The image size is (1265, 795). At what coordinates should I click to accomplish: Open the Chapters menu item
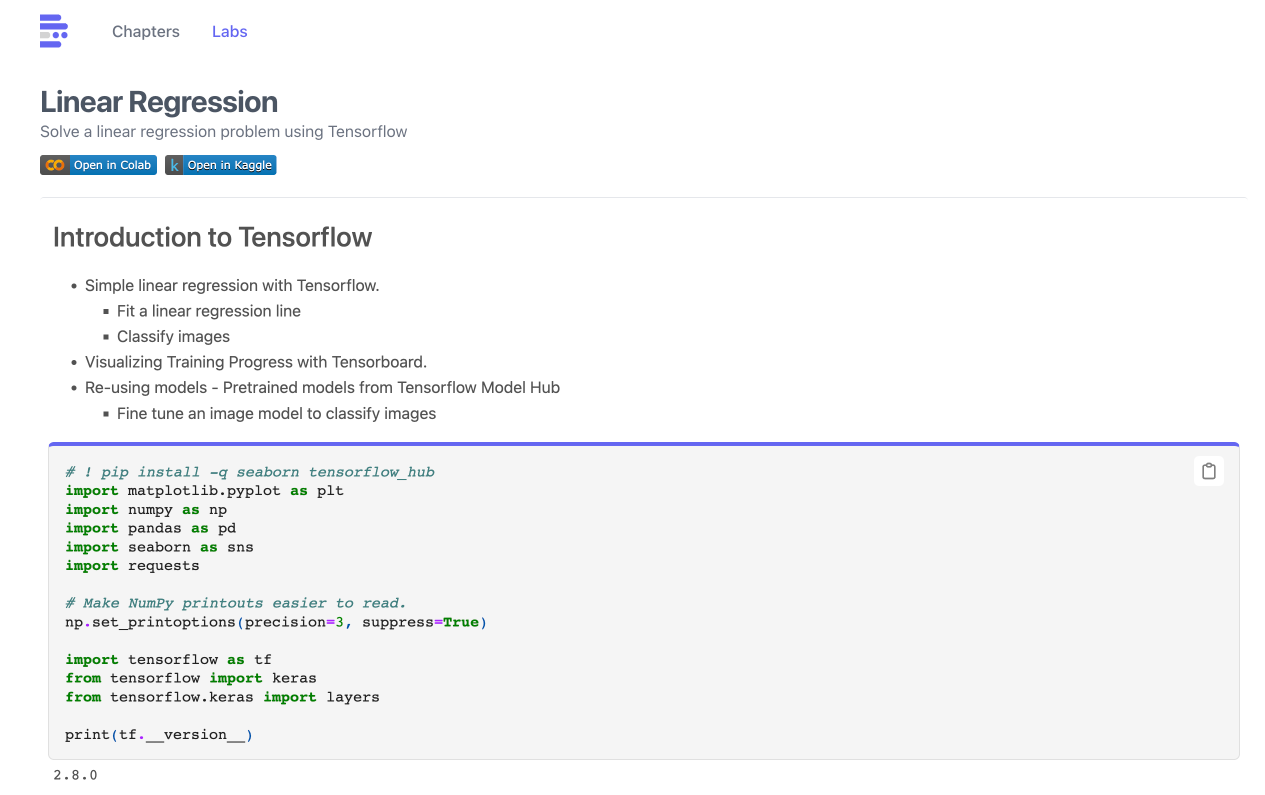146,31
